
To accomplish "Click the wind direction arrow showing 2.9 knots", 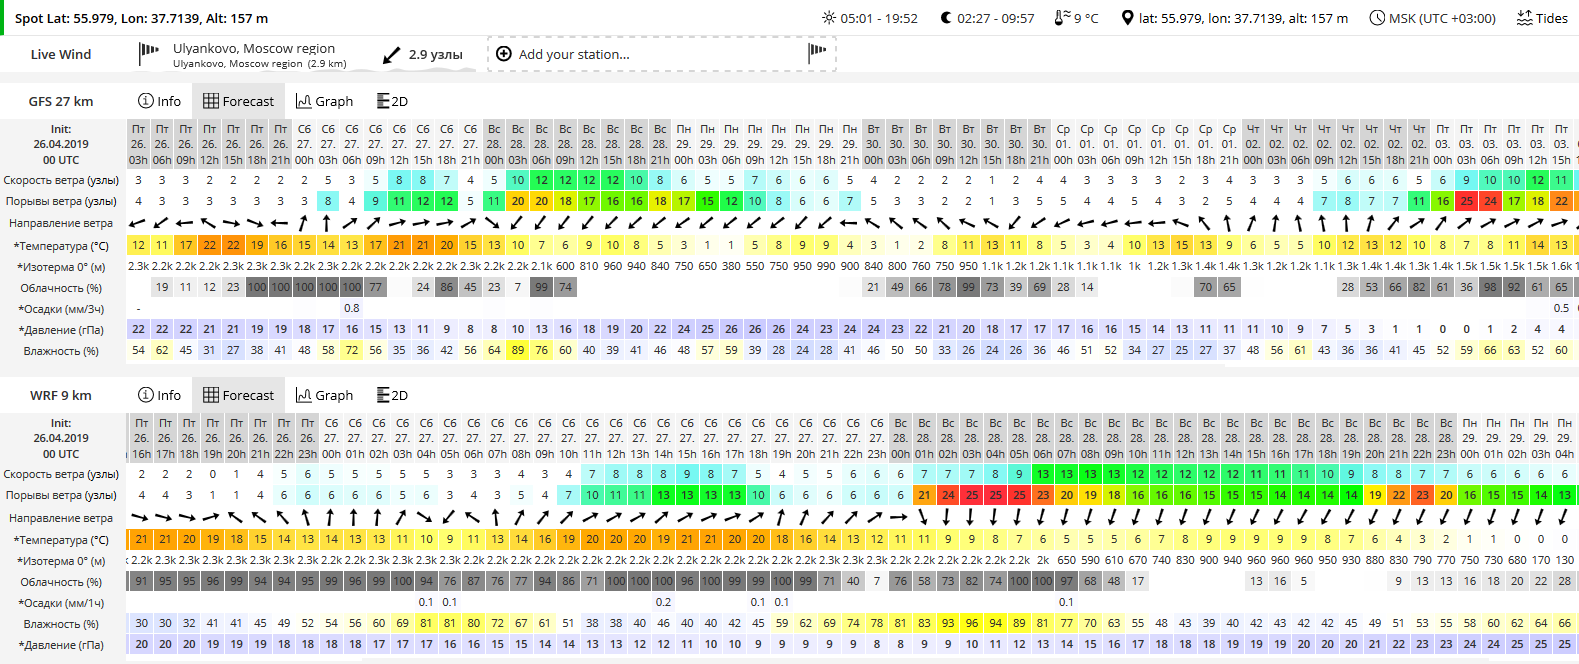I will [x=392, y=55].
